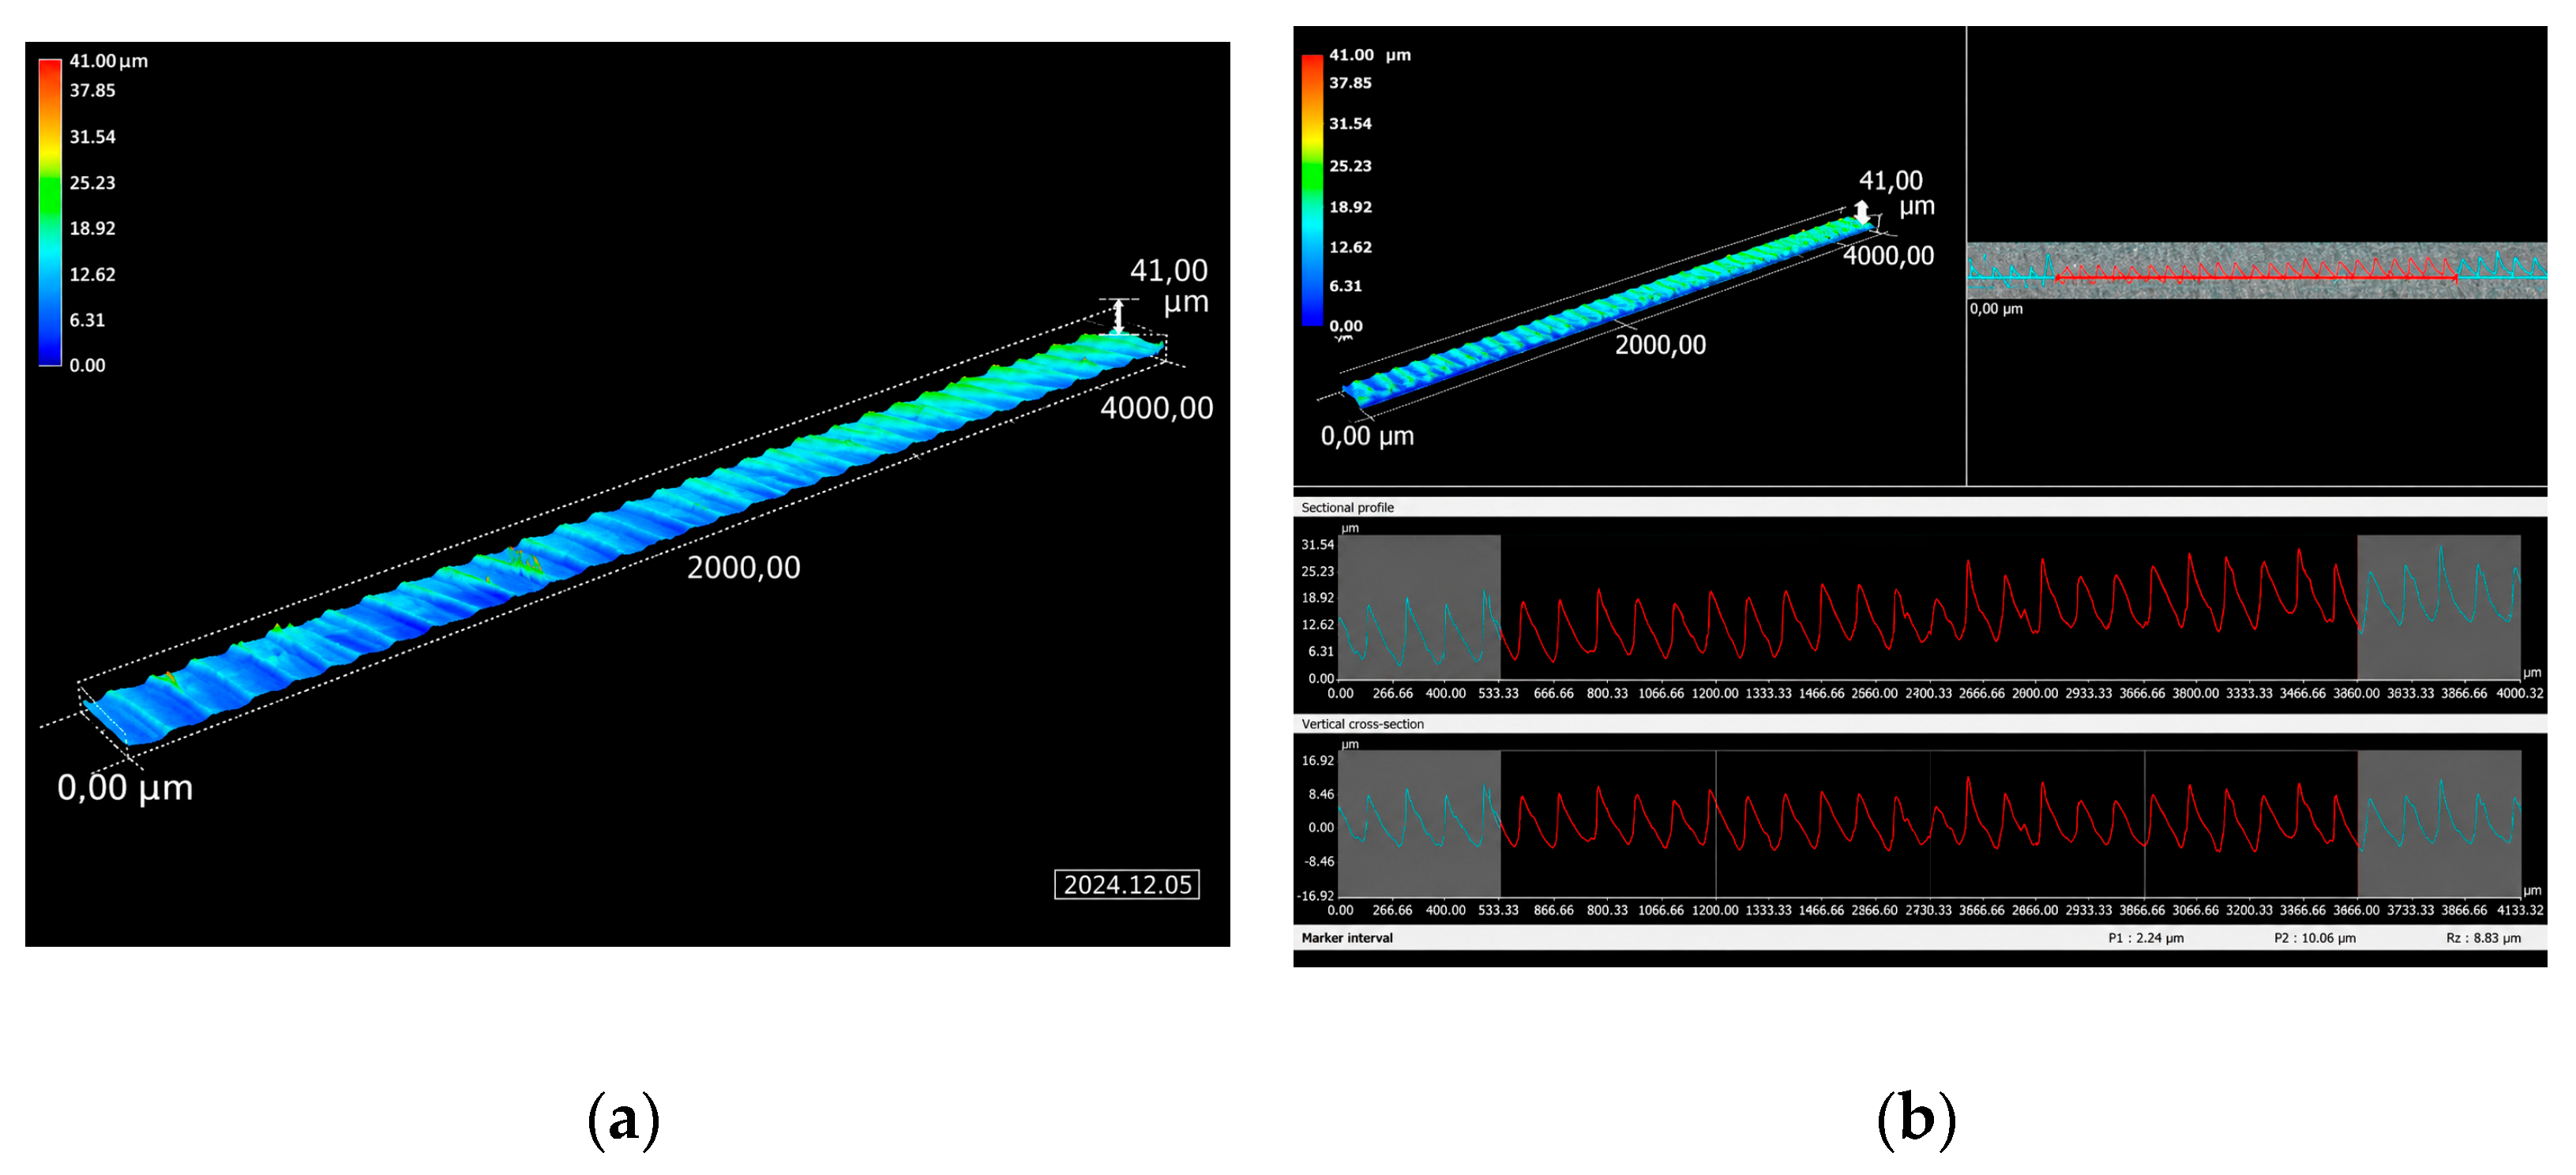
Task: Click the Rz : 8.83 µm readout
Action: click(2483, 938)
